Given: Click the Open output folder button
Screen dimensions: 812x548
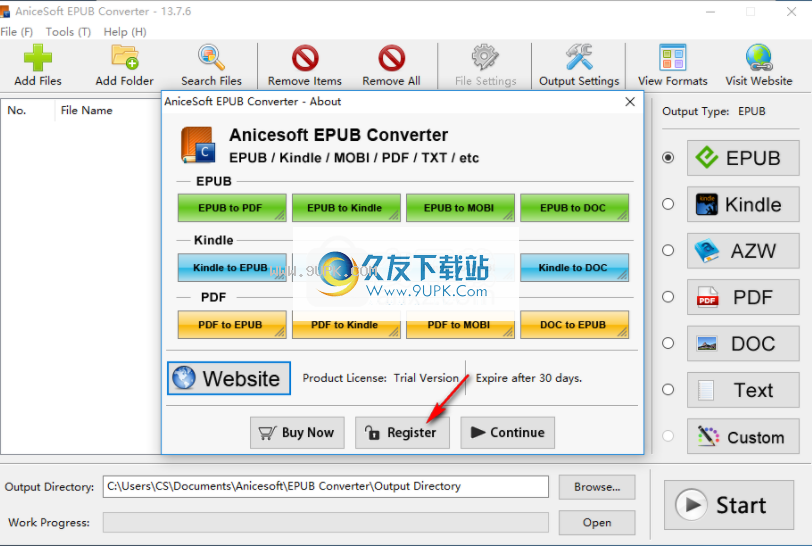Looking at the screenshot, I should tap(597, 523).
